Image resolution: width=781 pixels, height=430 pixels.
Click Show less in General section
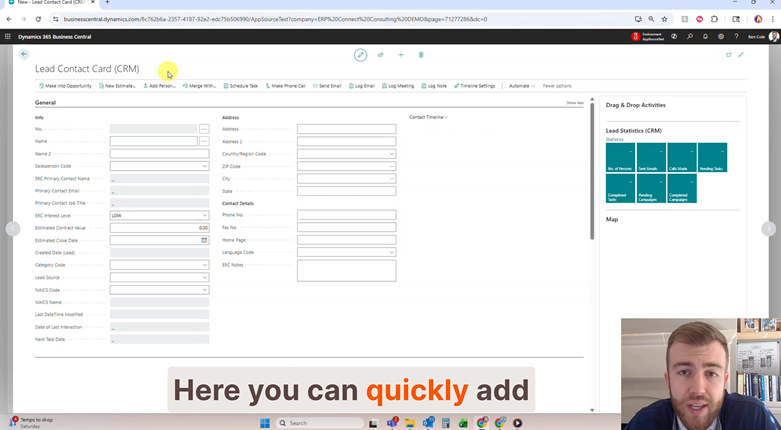coord(575,103)
